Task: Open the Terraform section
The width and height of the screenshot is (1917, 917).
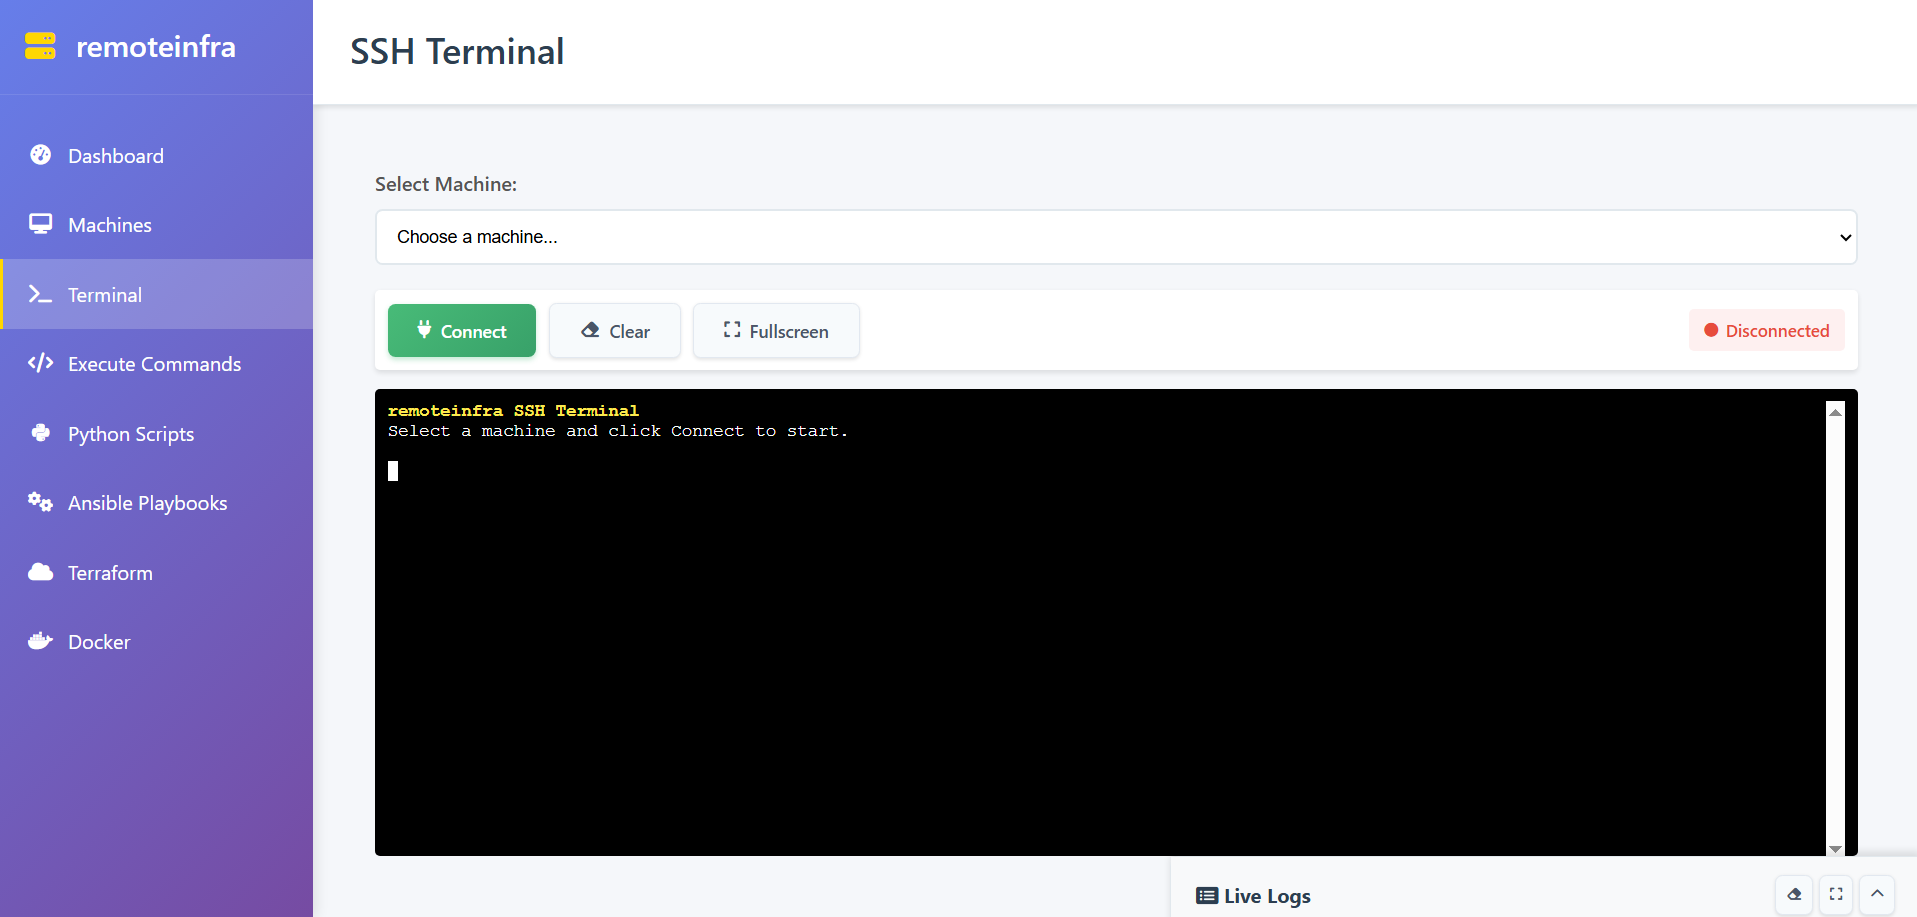Action: pos(156,572)
